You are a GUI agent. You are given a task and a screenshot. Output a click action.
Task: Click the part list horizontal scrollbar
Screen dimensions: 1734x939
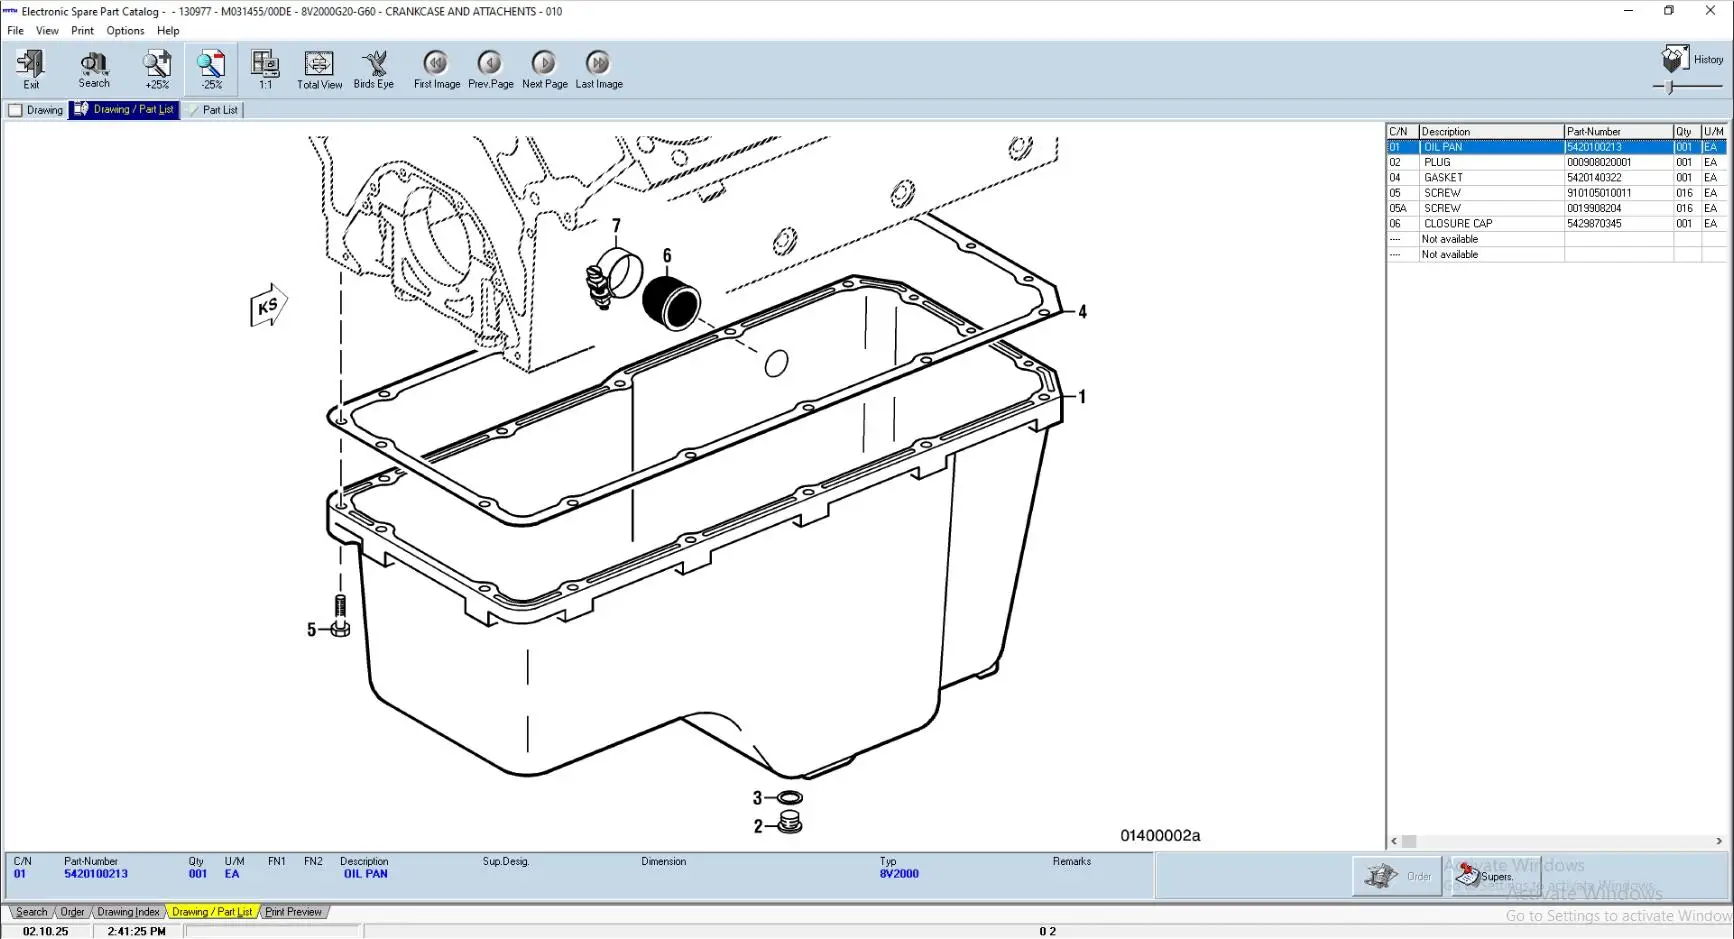coord(1557,841)
